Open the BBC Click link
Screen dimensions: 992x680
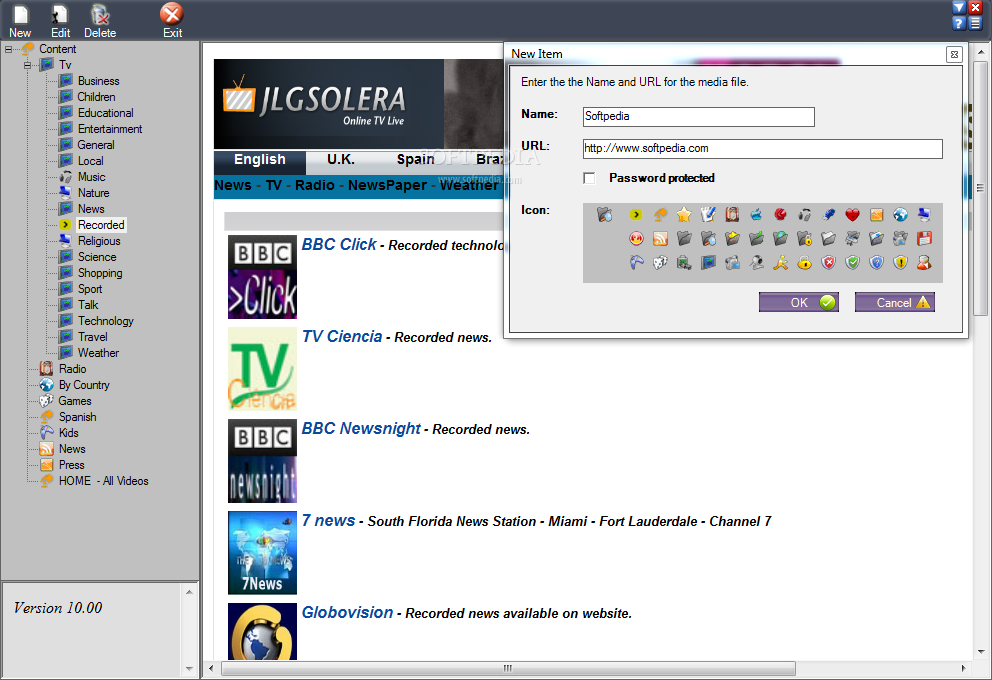(338, 245)
